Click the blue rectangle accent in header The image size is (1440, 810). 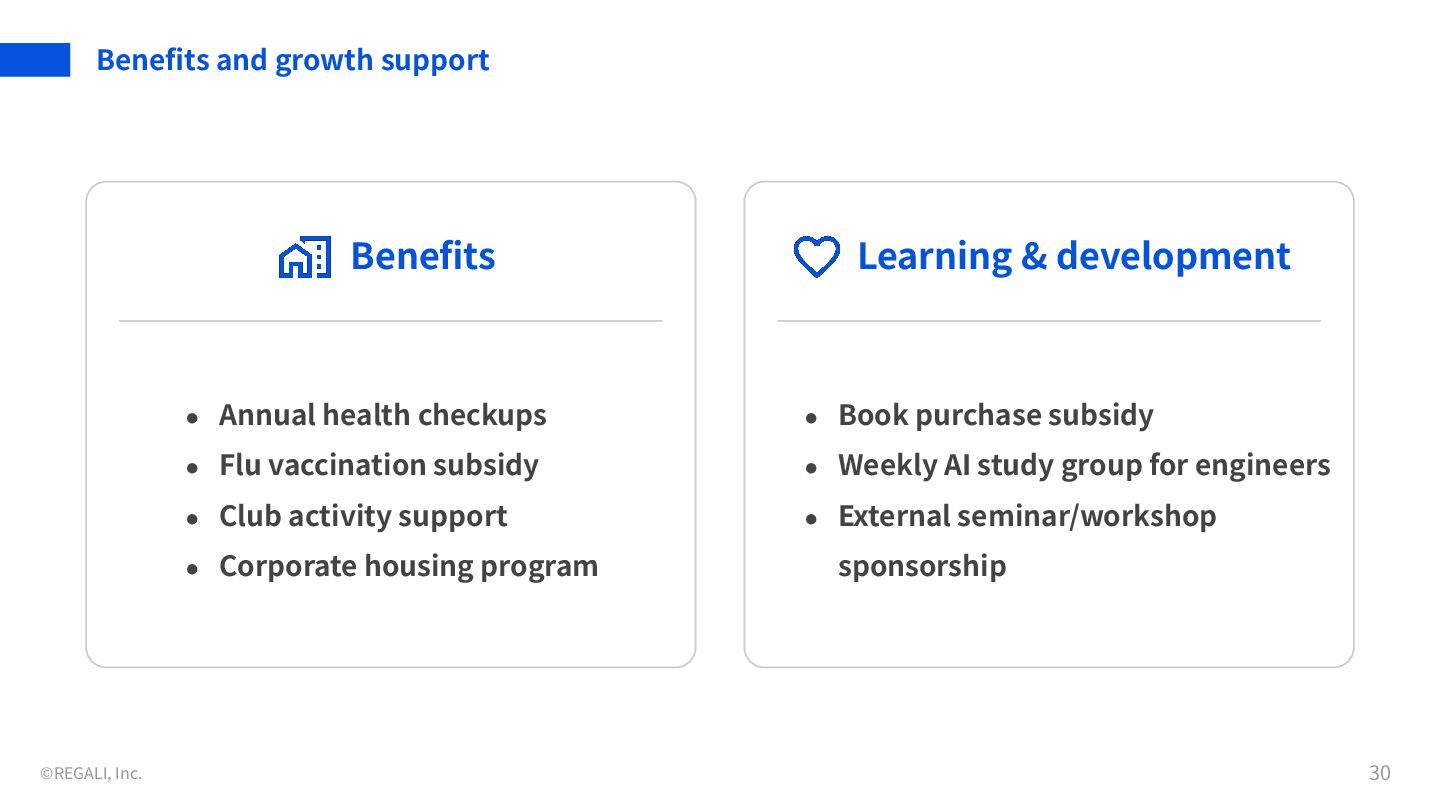pos(35,60)
